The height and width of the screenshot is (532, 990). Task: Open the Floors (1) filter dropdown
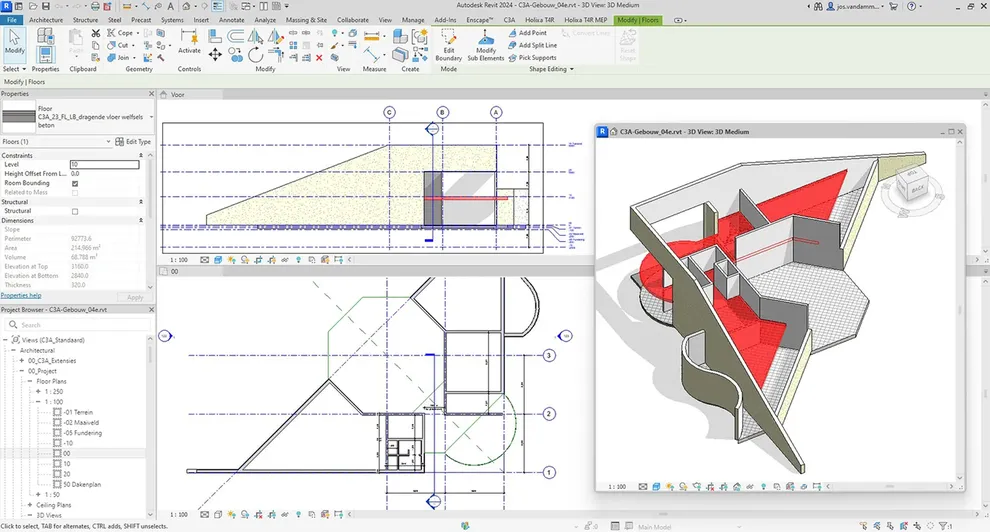click(x=56, y=142)
